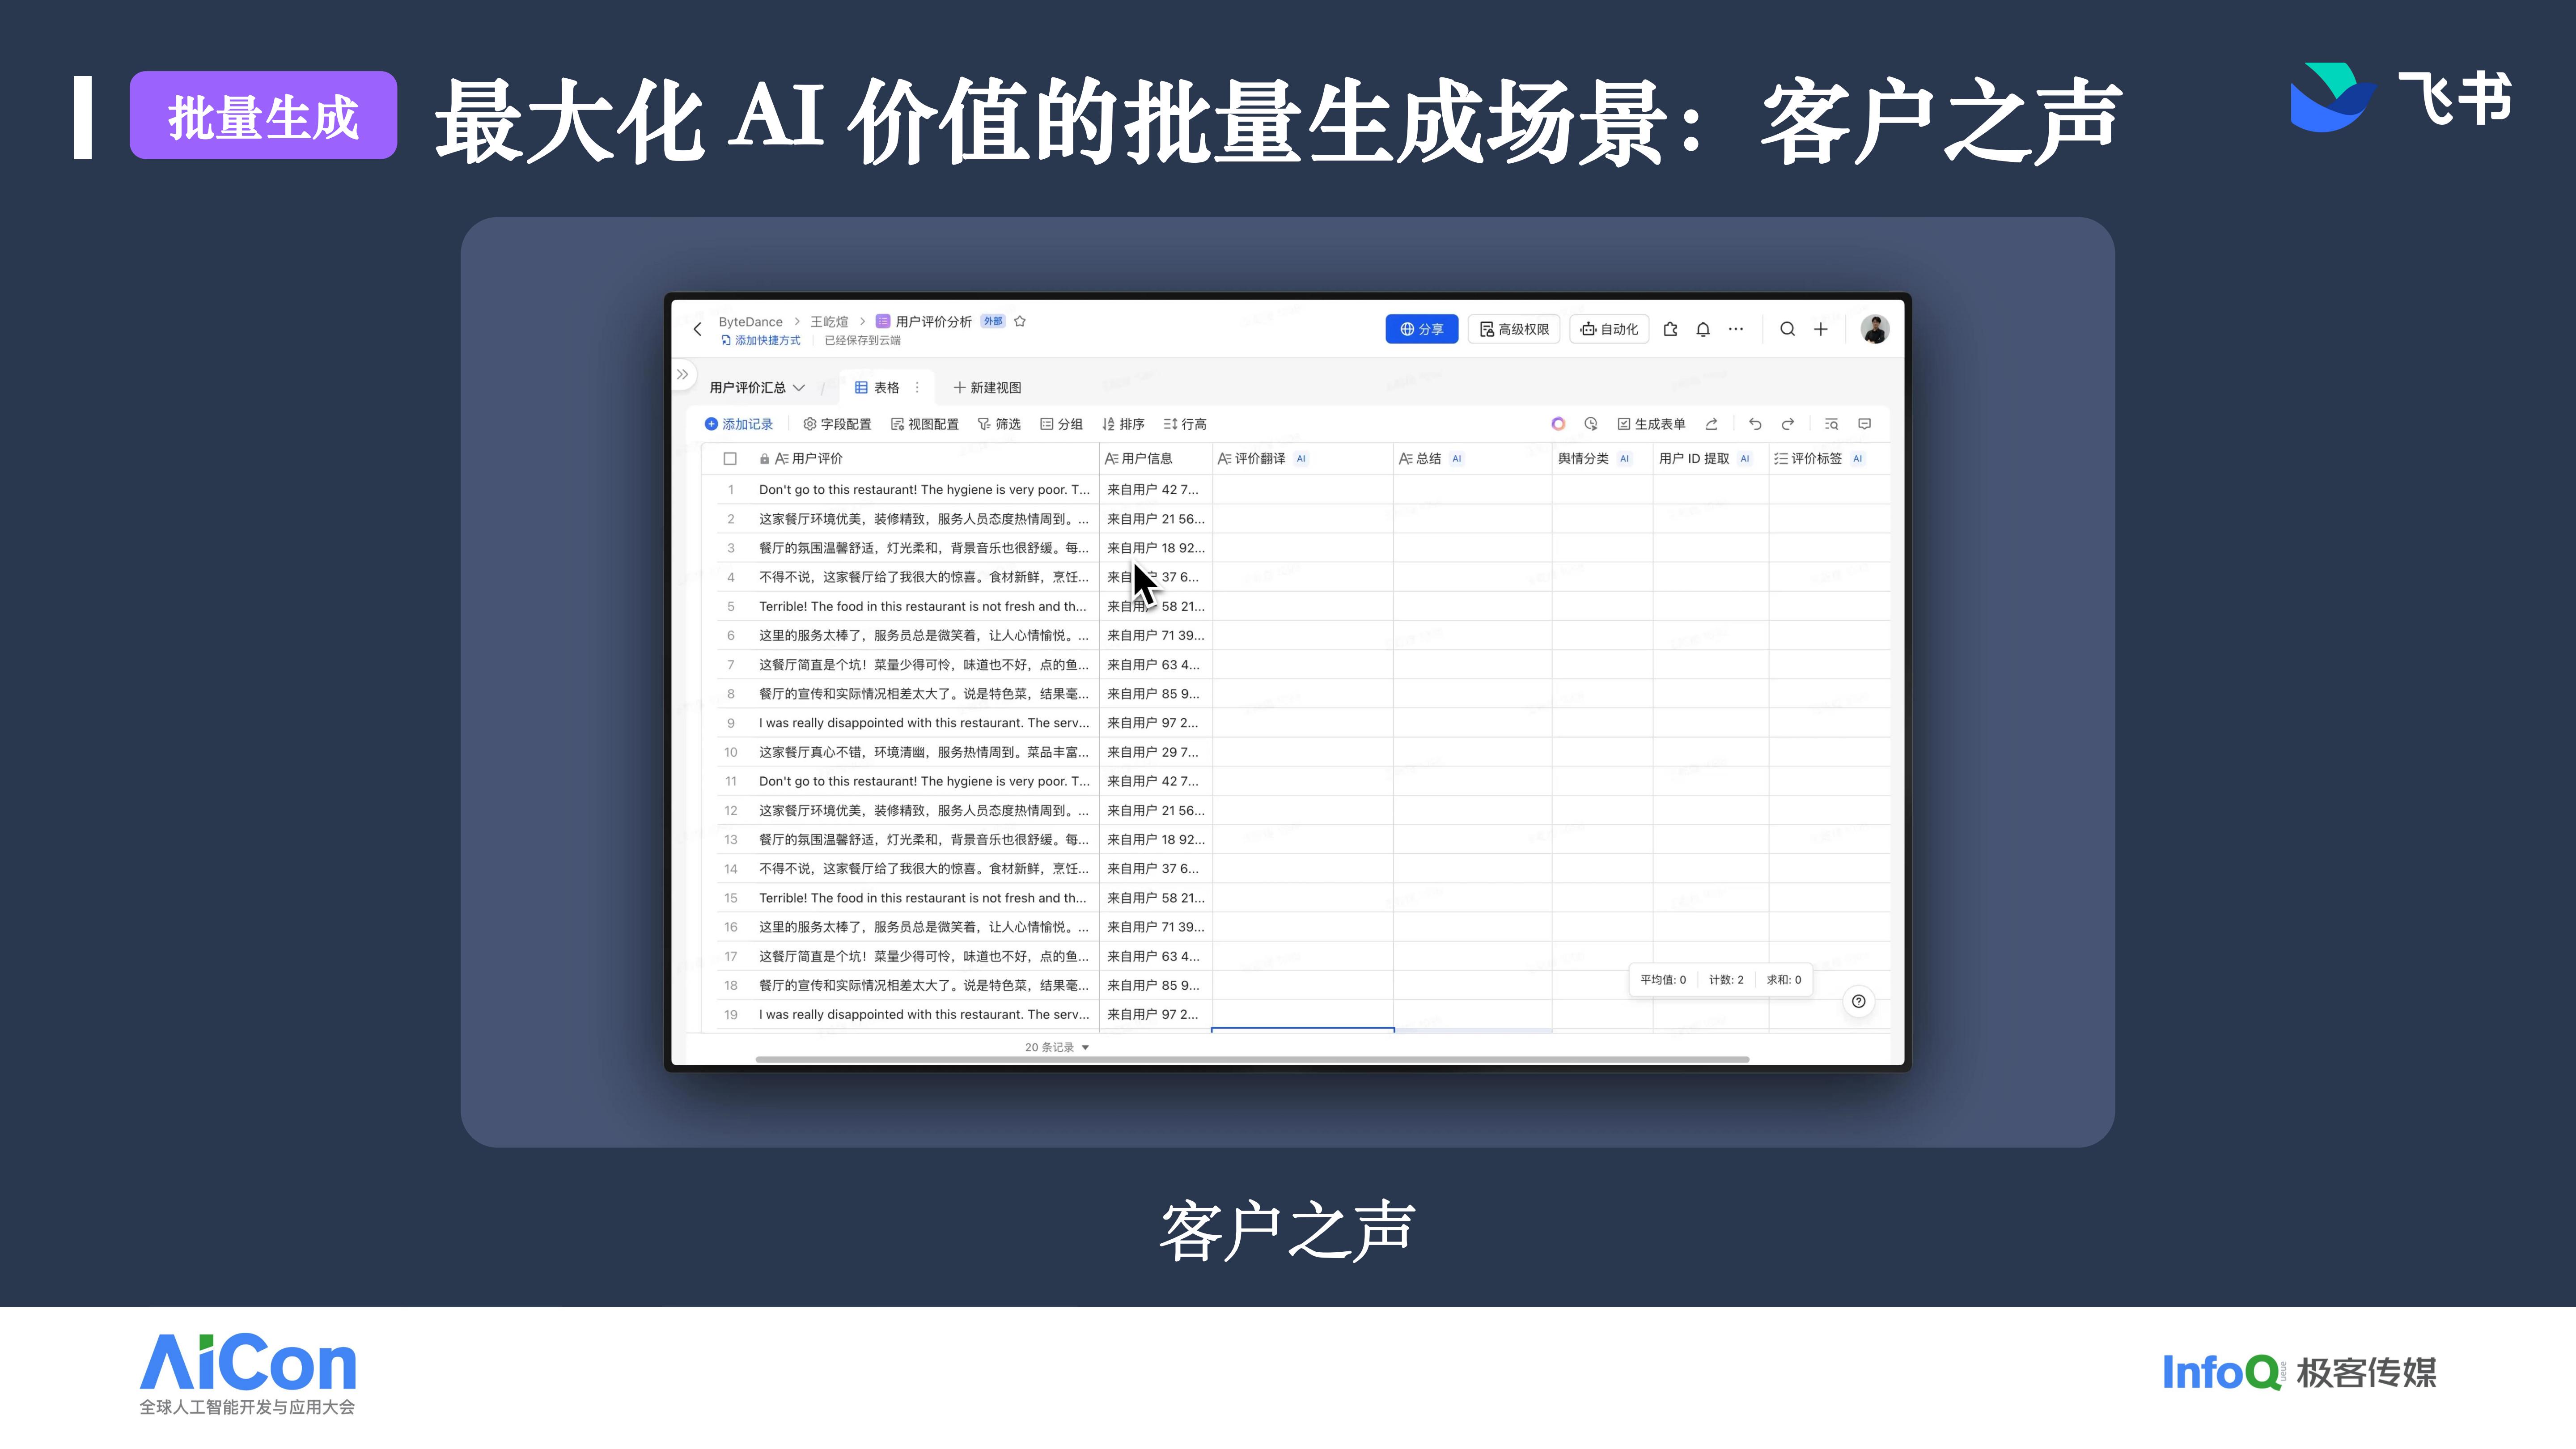The height and width of the screenshot is (1449, 2576).
Task: Open find-in-table search icon
Action: [1831, 424]
